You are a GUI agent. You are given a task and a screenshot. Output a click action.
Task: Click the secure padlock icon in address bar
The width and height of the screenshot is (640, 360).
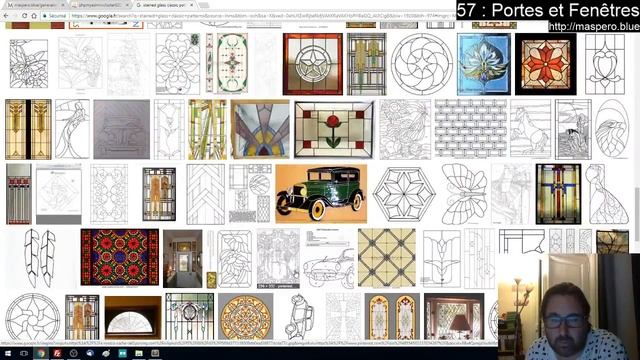[x=45, y=16]
